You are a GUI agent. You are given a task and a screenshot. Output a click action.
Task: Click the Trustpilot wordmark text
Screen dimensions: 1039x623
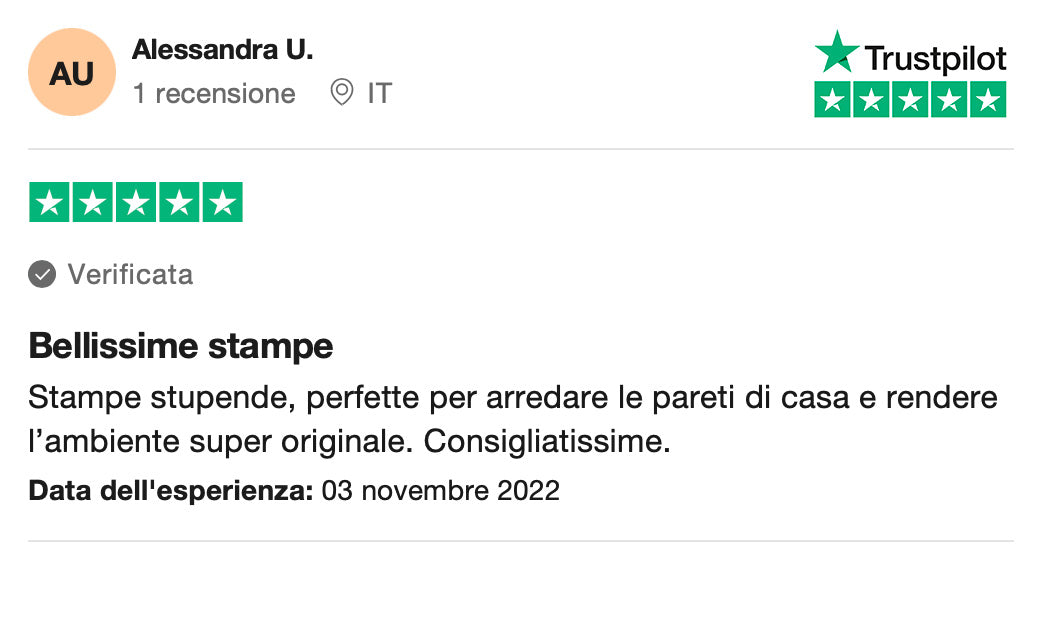coord(935,58)
